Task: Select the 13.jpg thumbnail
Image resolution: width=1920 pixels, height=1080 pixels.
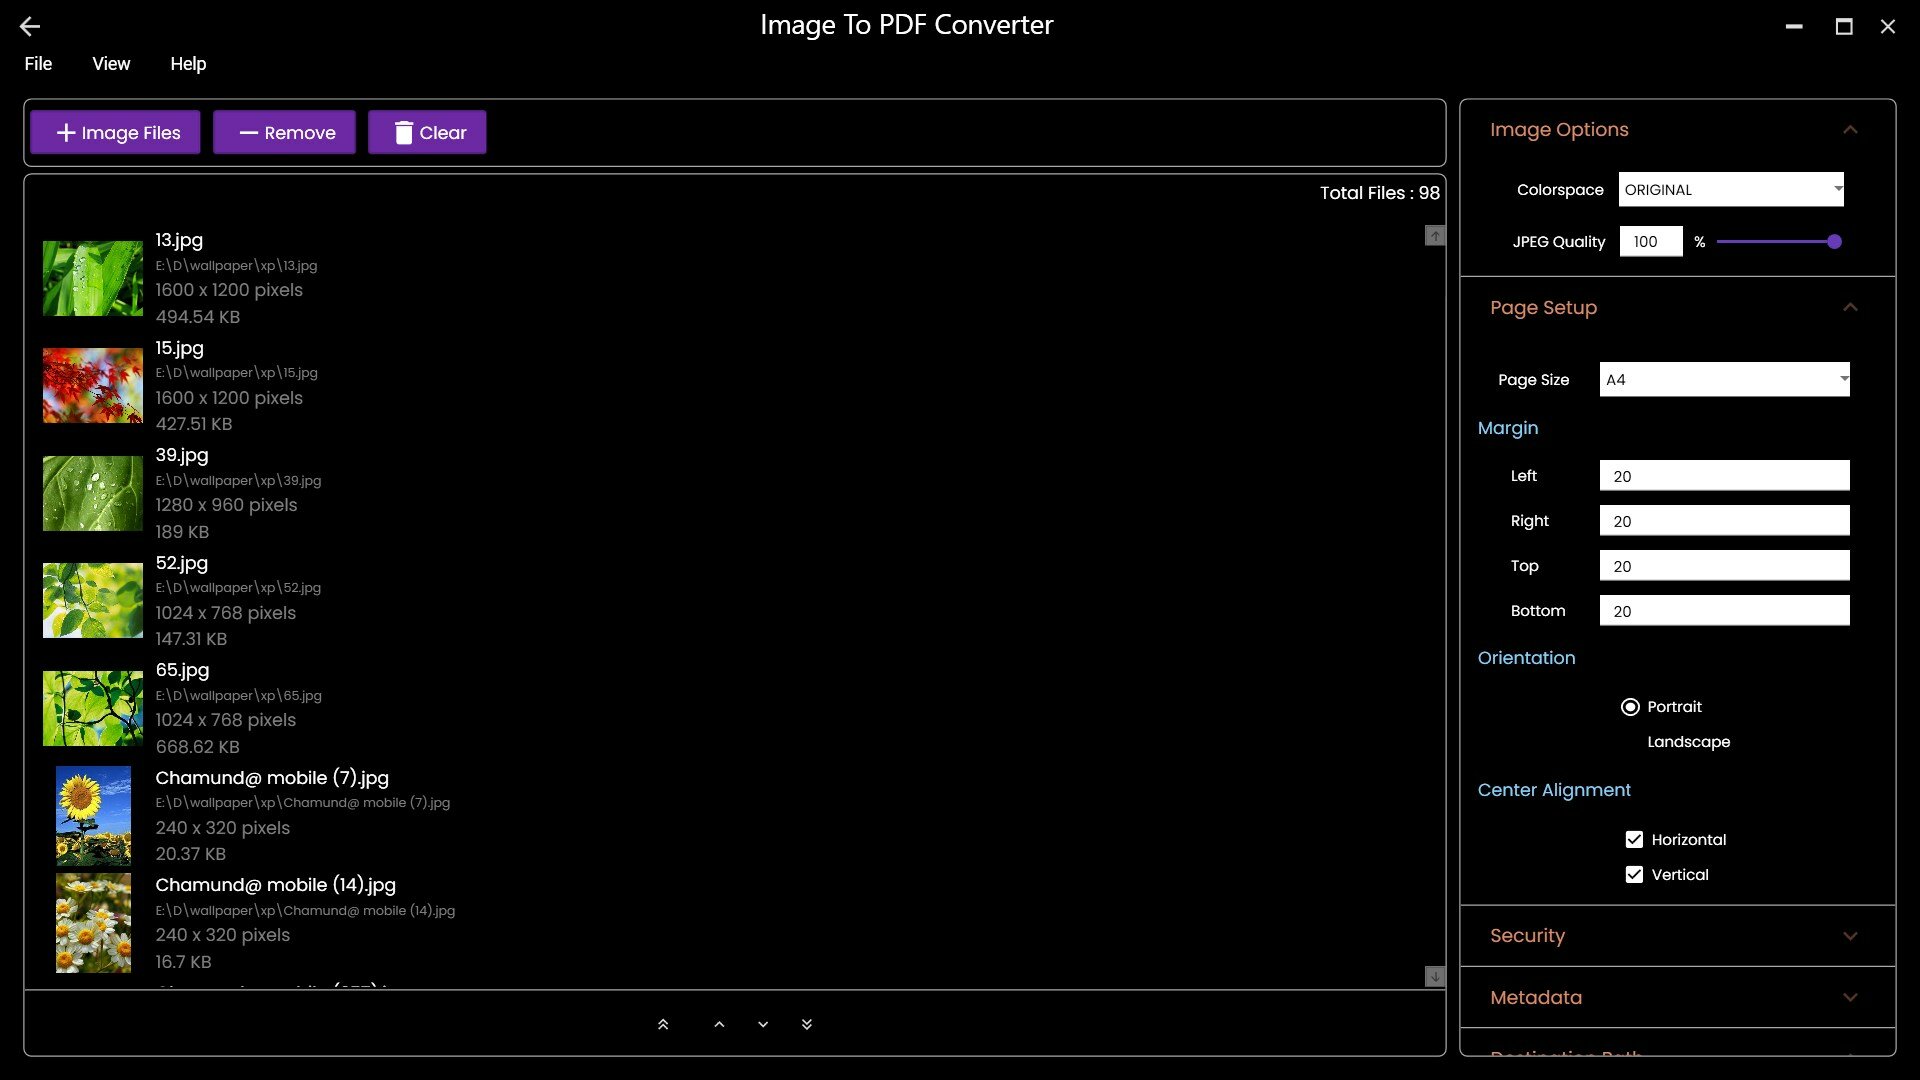Action: click(x=93, y=278)
